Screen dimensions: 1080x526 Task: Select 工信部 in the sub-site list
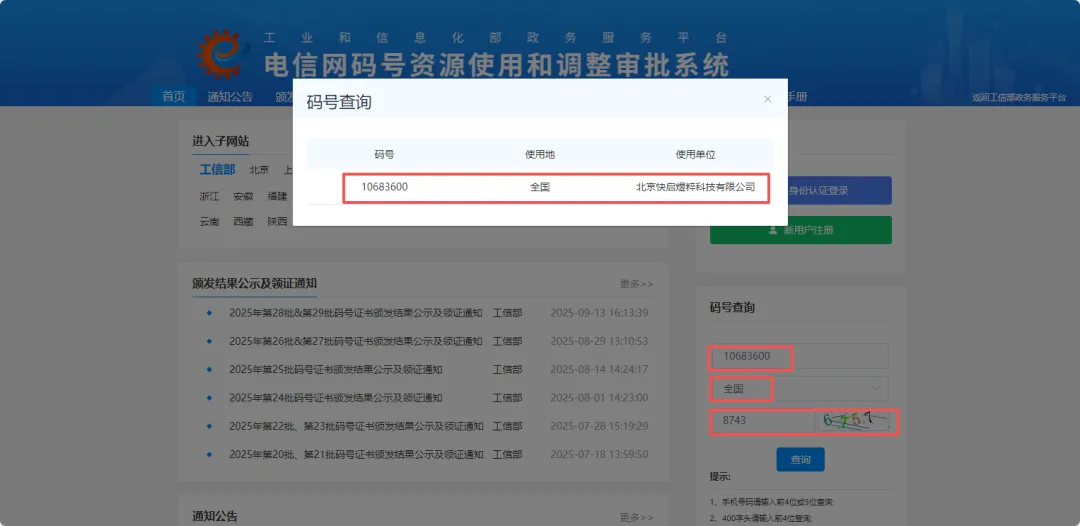(218, 169)
